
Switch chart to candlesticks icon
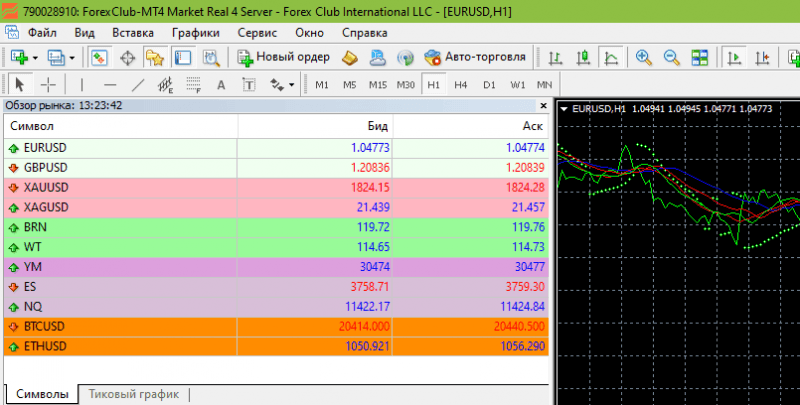click(x=583, y=58)
